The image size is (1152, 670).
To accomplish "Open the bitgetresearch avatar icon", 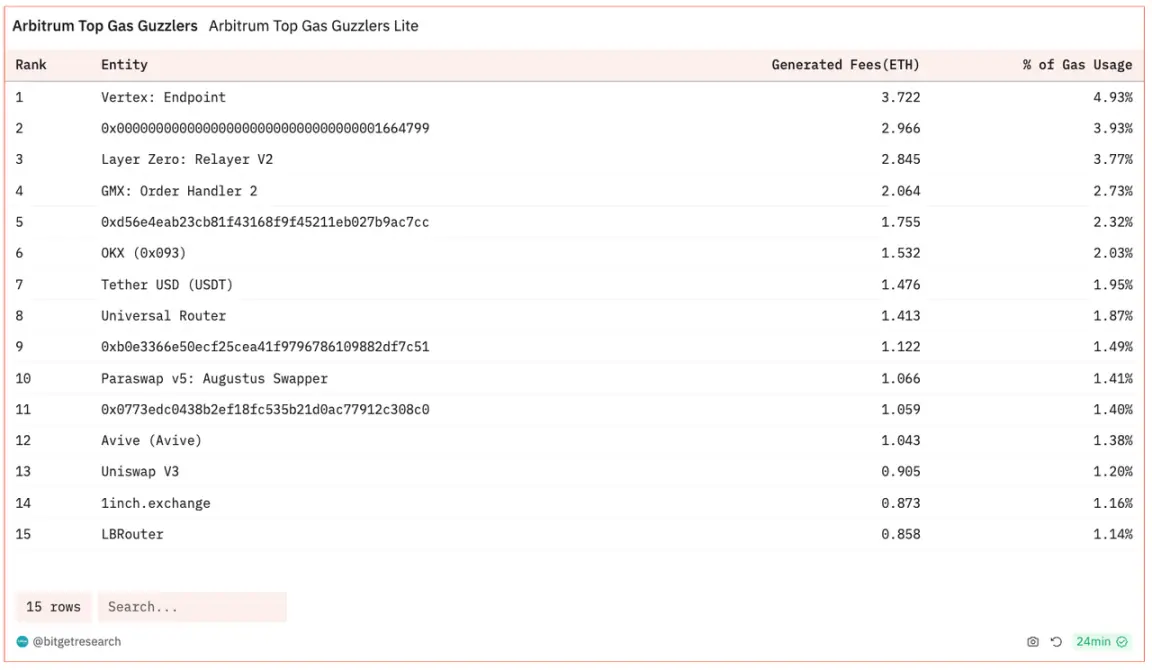I will click(22, 641).
